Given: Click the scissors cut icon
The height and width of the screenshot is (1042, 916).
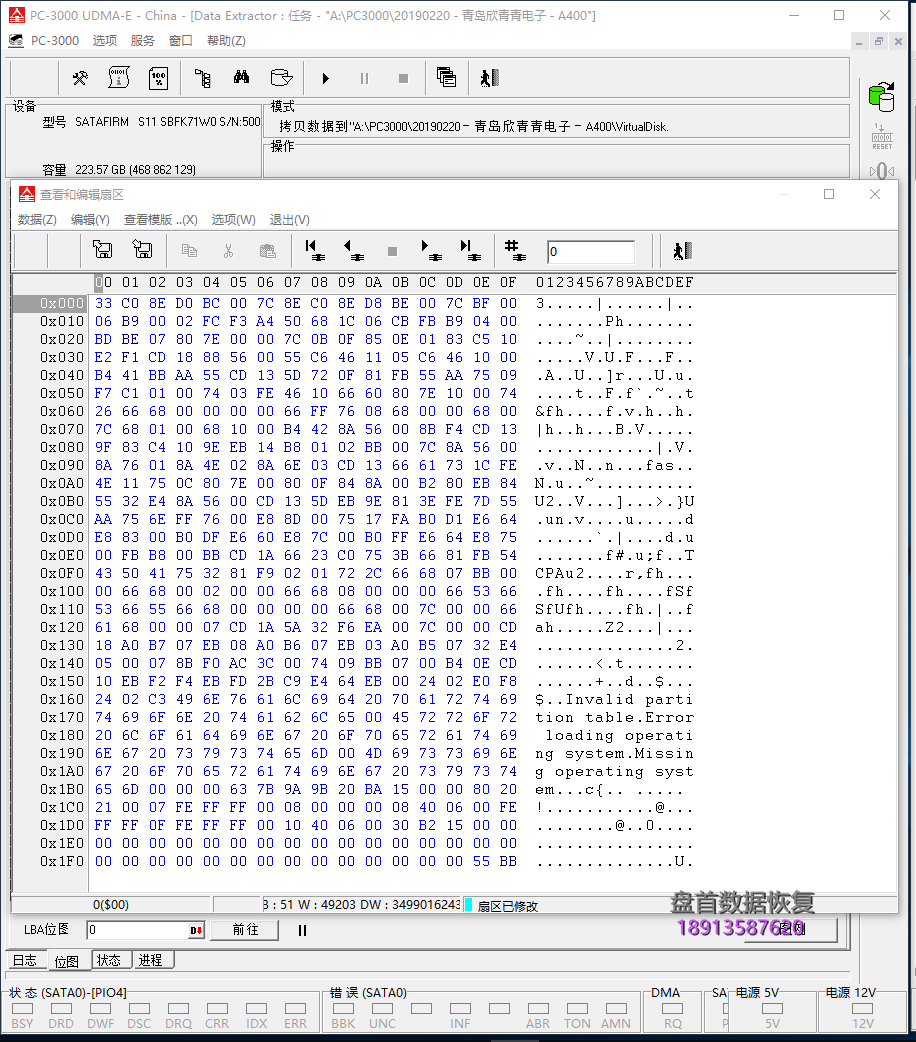Looking at the screenshot, I should 229,251.
